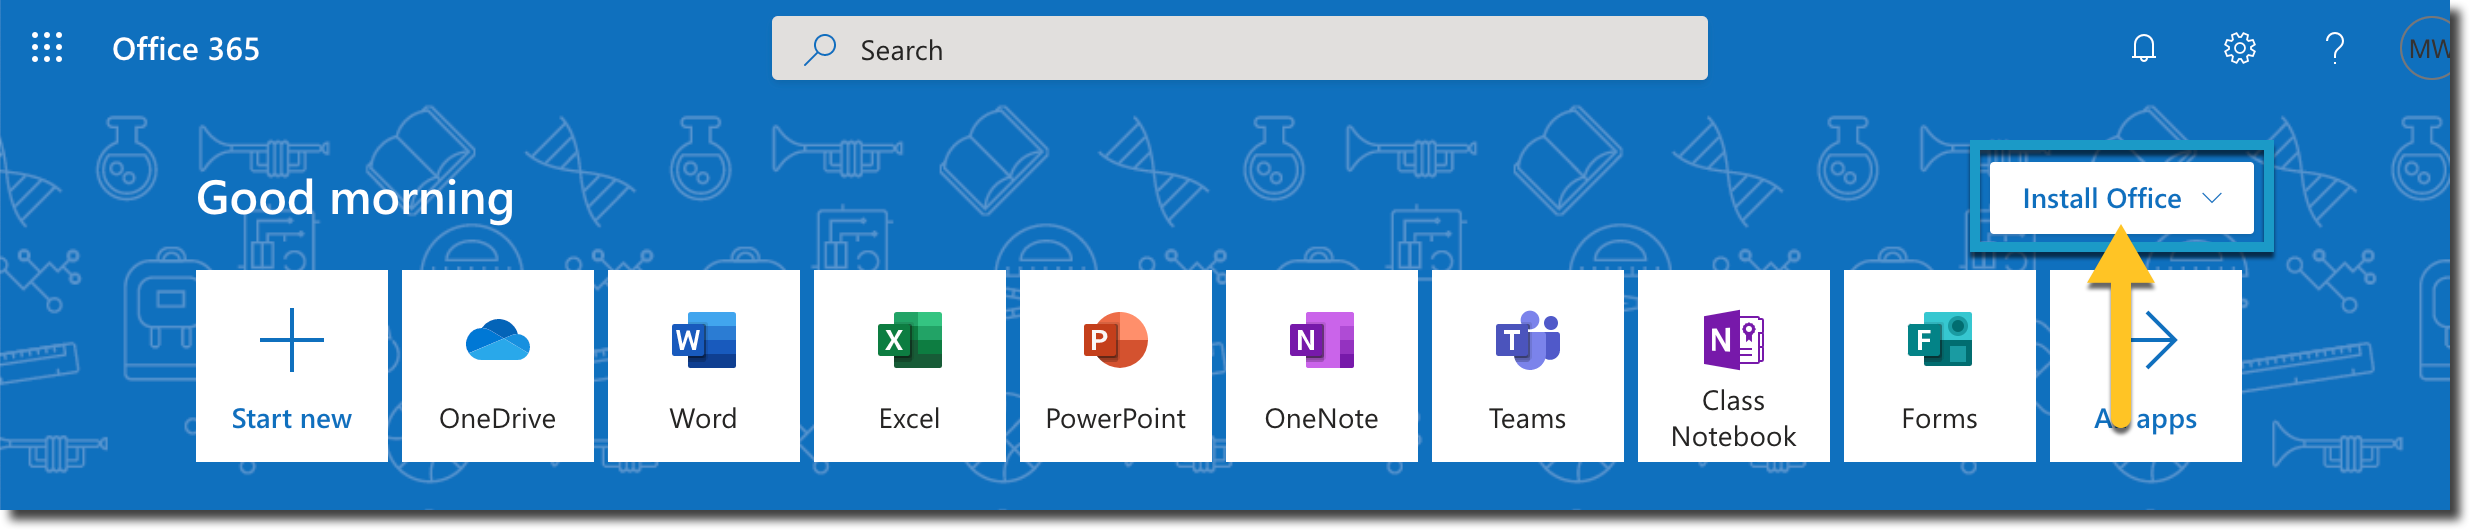Open the OneNote app tile
Viewport: 2470px width, 530px height.
click(x=1322, y=366)
